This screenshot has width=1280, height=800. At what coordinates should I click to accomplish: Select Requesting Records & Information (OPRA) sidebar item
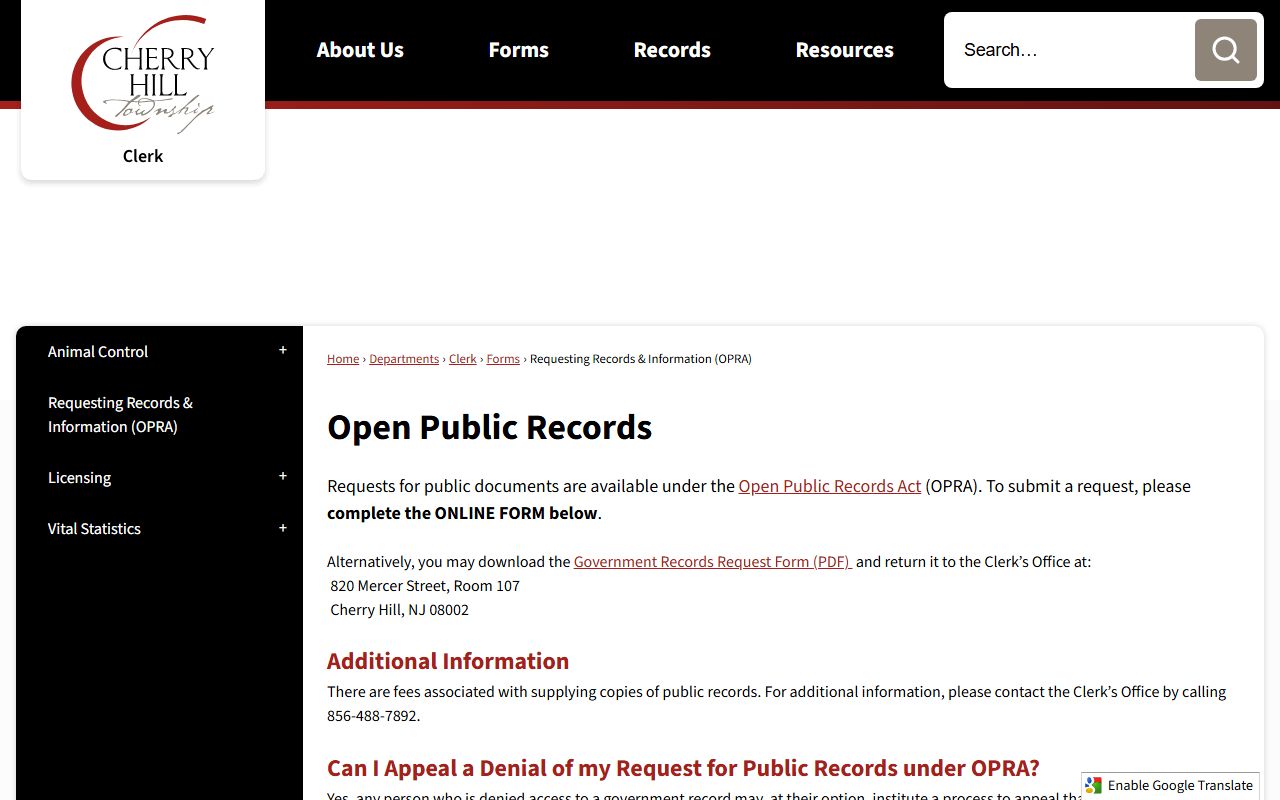[x=120, y=414]
